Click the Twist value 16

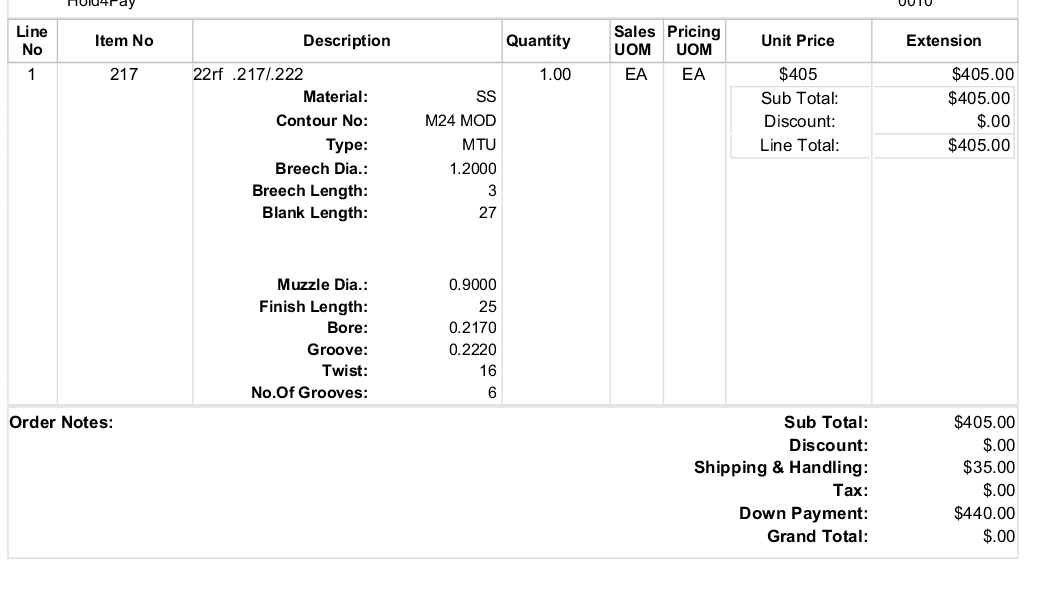tap(488, 371)
